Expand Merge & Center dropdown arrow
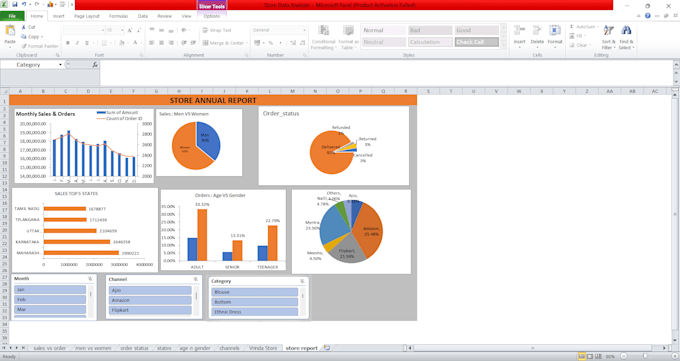Viewport: 680px width, 361px height. [x=247, y=43]
